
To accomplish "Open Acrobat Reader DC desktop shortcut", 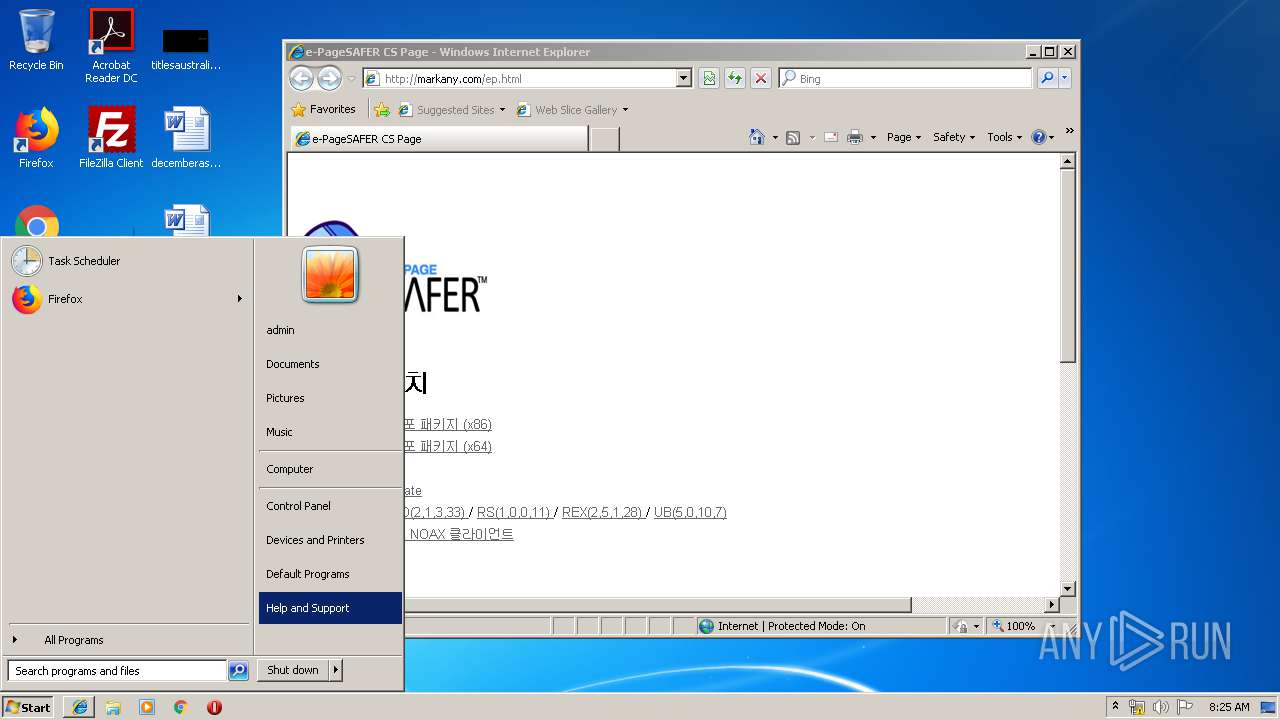I will [111, 46].
